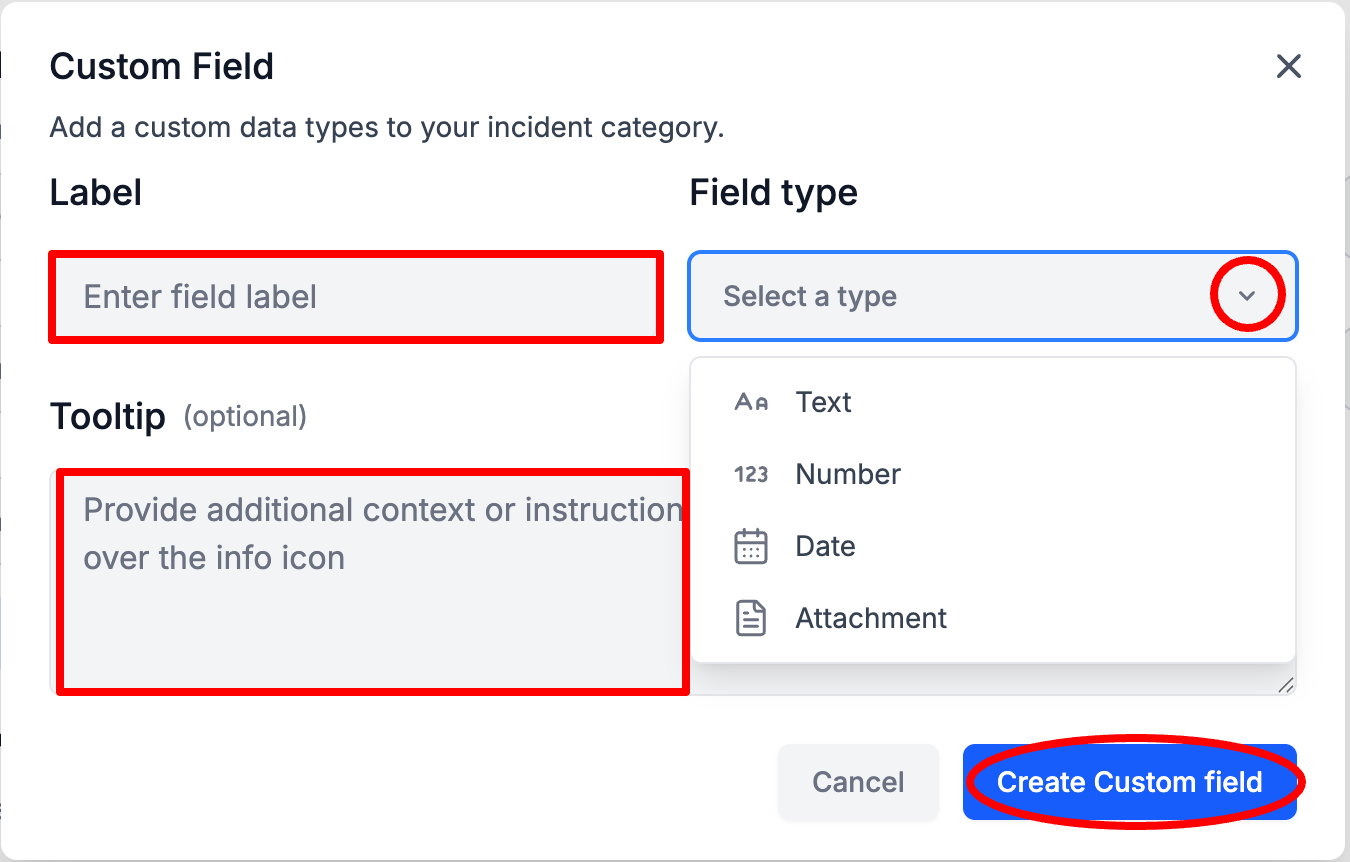Click the Aa text type icon
The width and height of the screenshot is (1350, 862).
point(750,402)
